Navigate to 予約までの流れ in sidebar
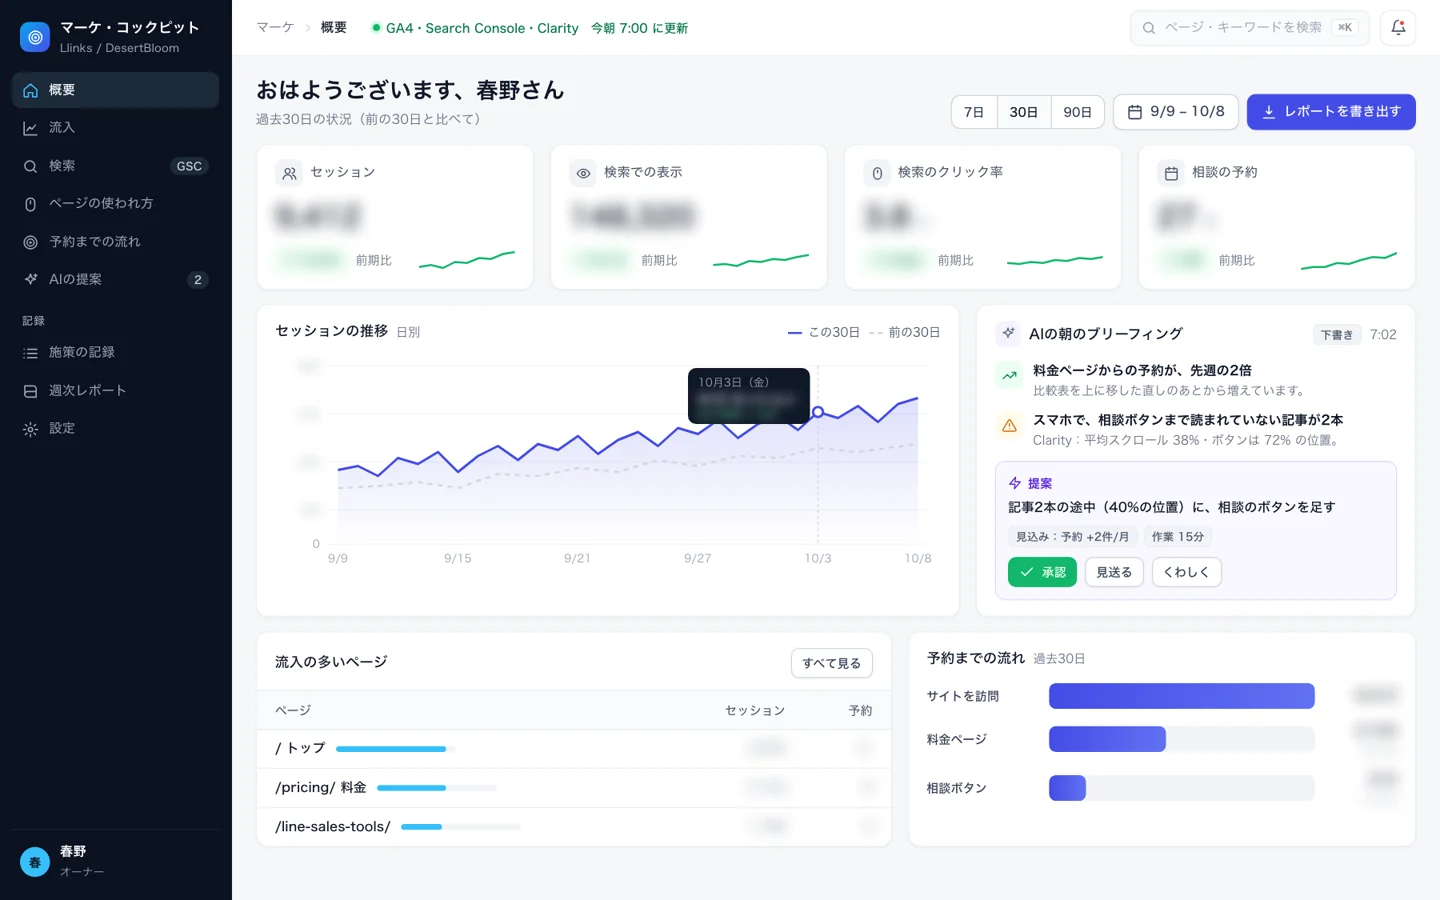Viewport: 1440px width, 900px height. click(115, 242)
